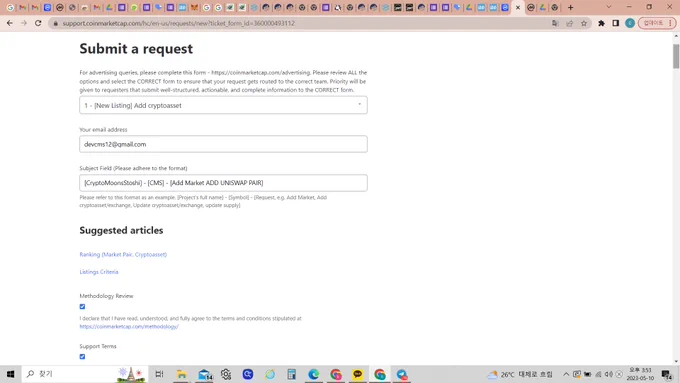Image resolution: width=680 pixels, height=383 pixels.
Task: Toggle the Support Terms checkbox
Action: click(x=82, y=356)
